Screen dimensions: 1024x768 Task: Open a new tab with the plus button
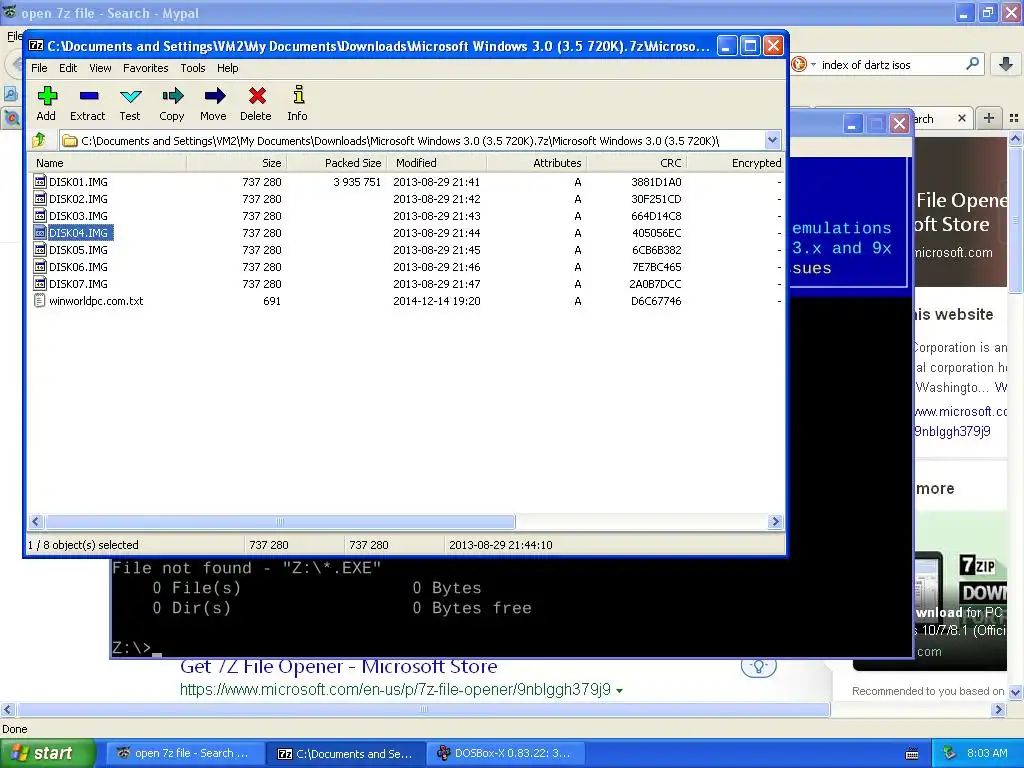(989, 118)
